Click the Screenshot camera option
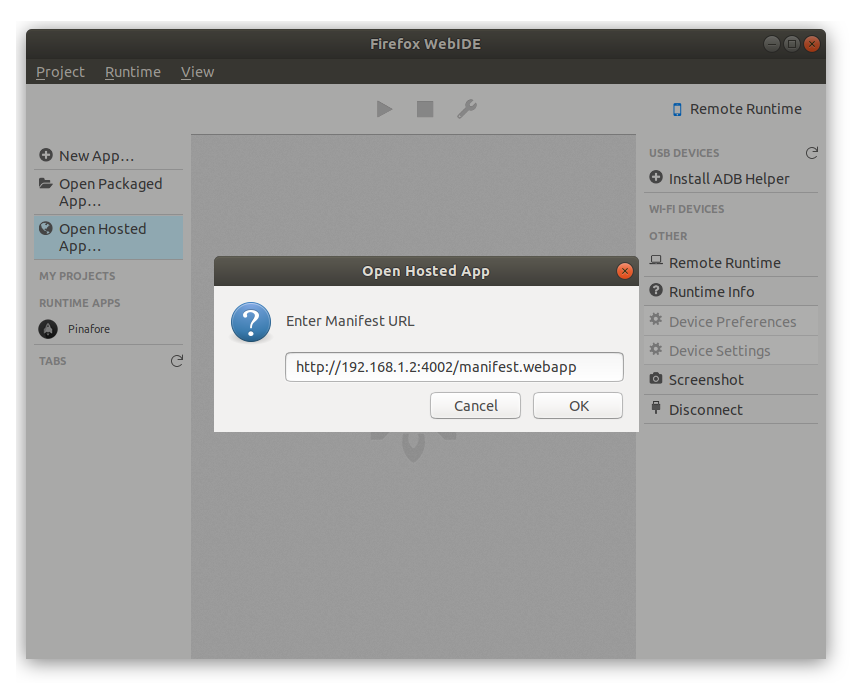Viewport: 855px width, 683px height. pyautogui.click(x=706, y=380)
